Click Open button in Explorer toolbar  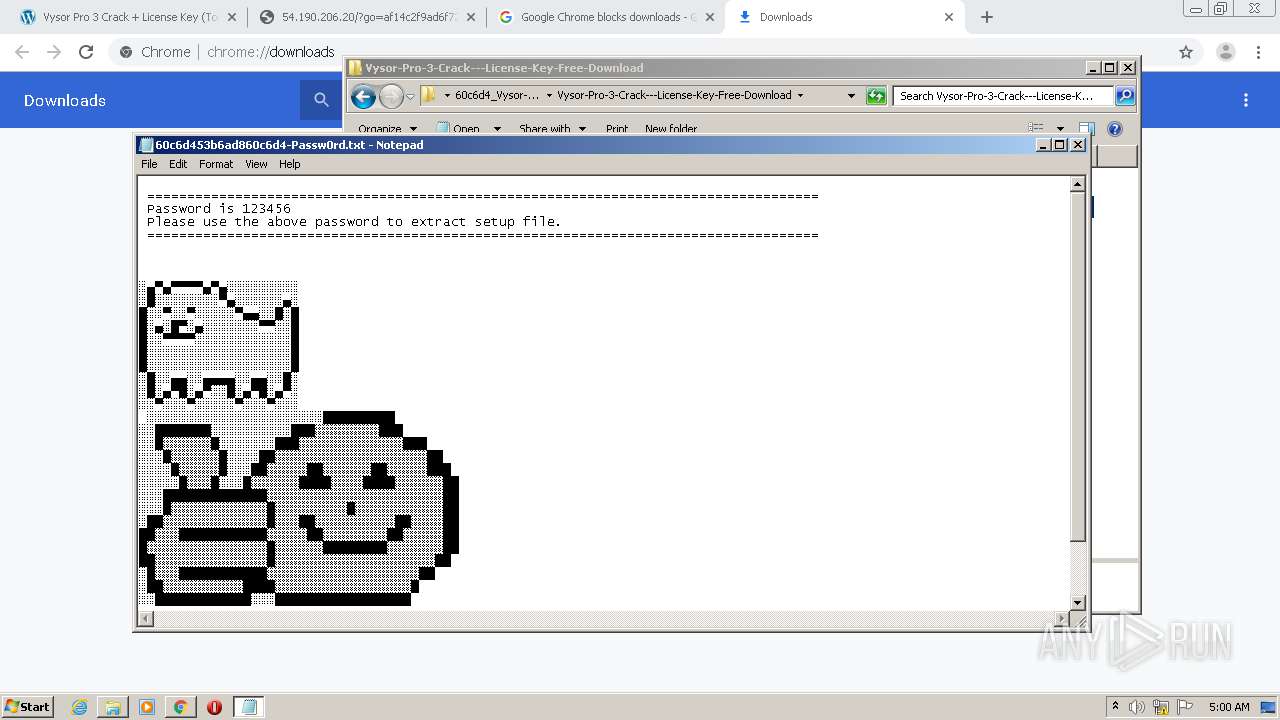tap(458, 129)
